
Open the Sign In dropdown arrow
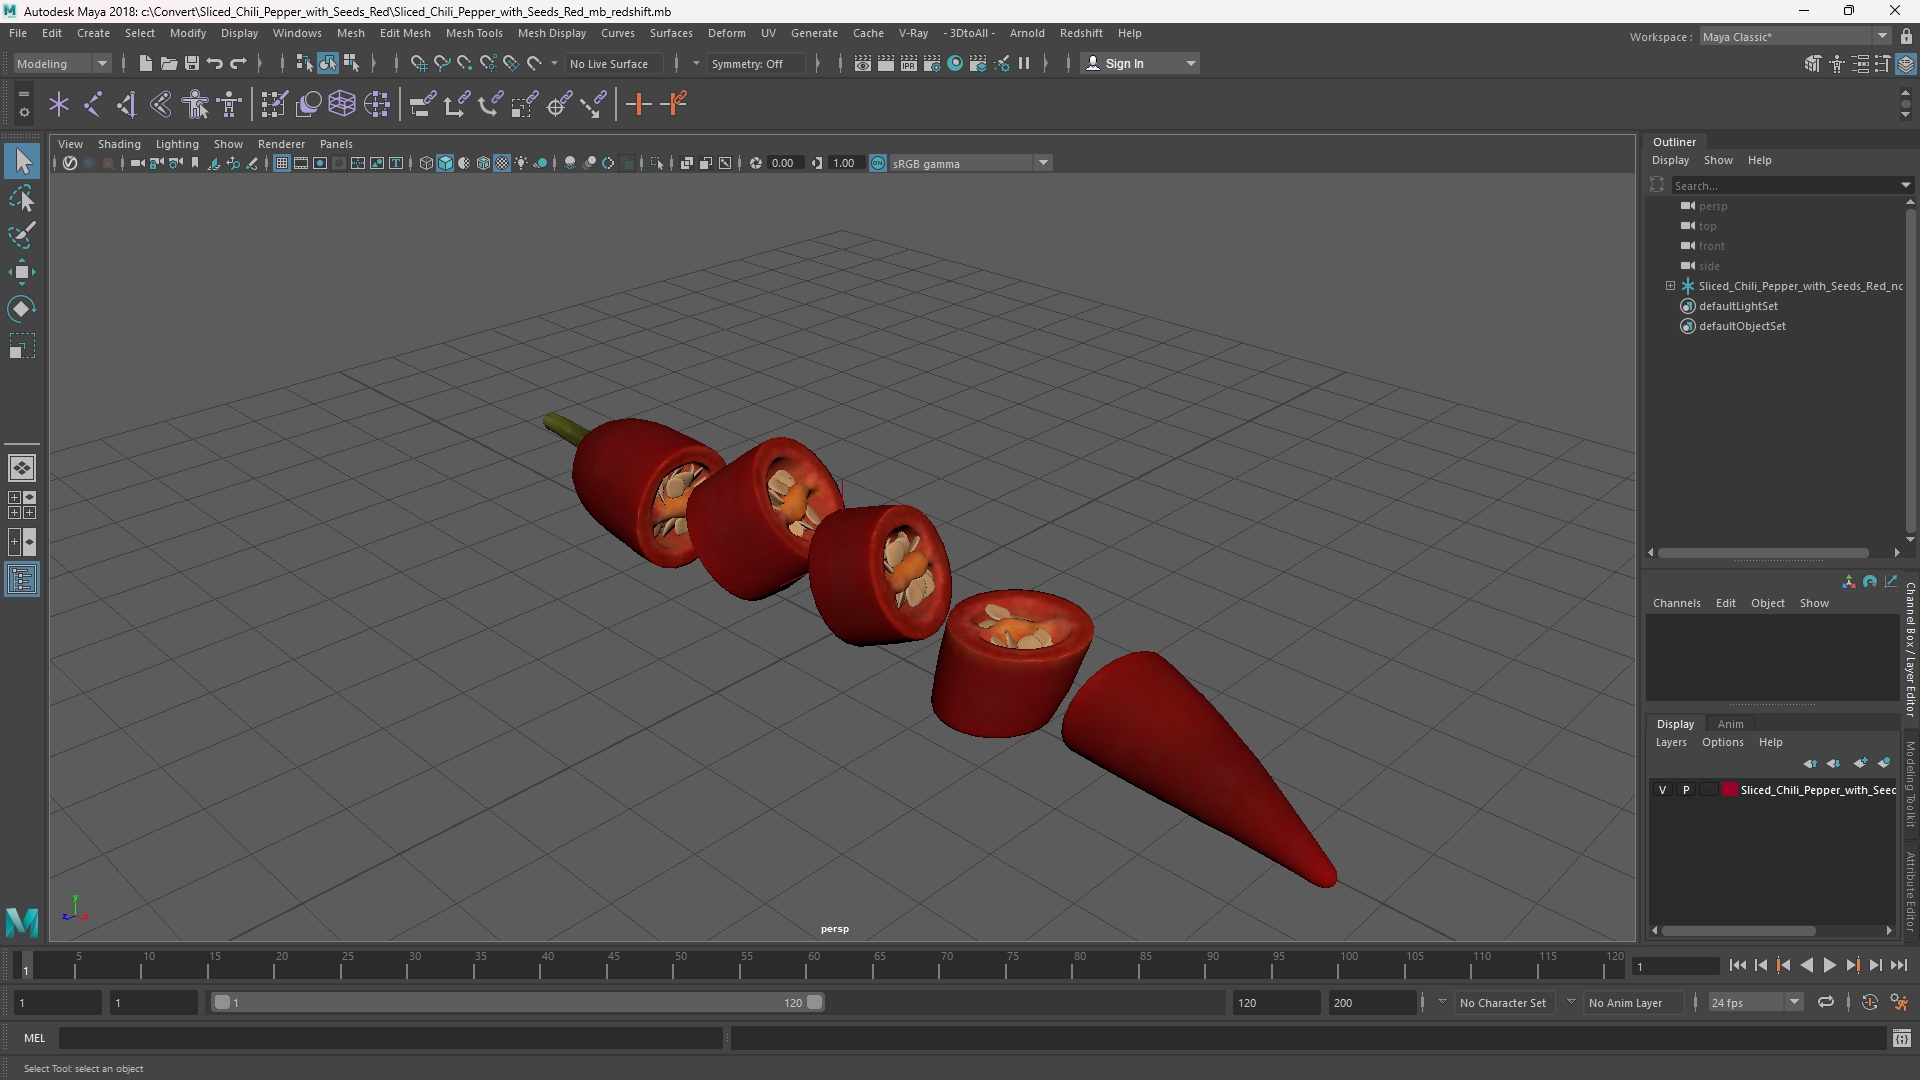tap(1190, 64)
